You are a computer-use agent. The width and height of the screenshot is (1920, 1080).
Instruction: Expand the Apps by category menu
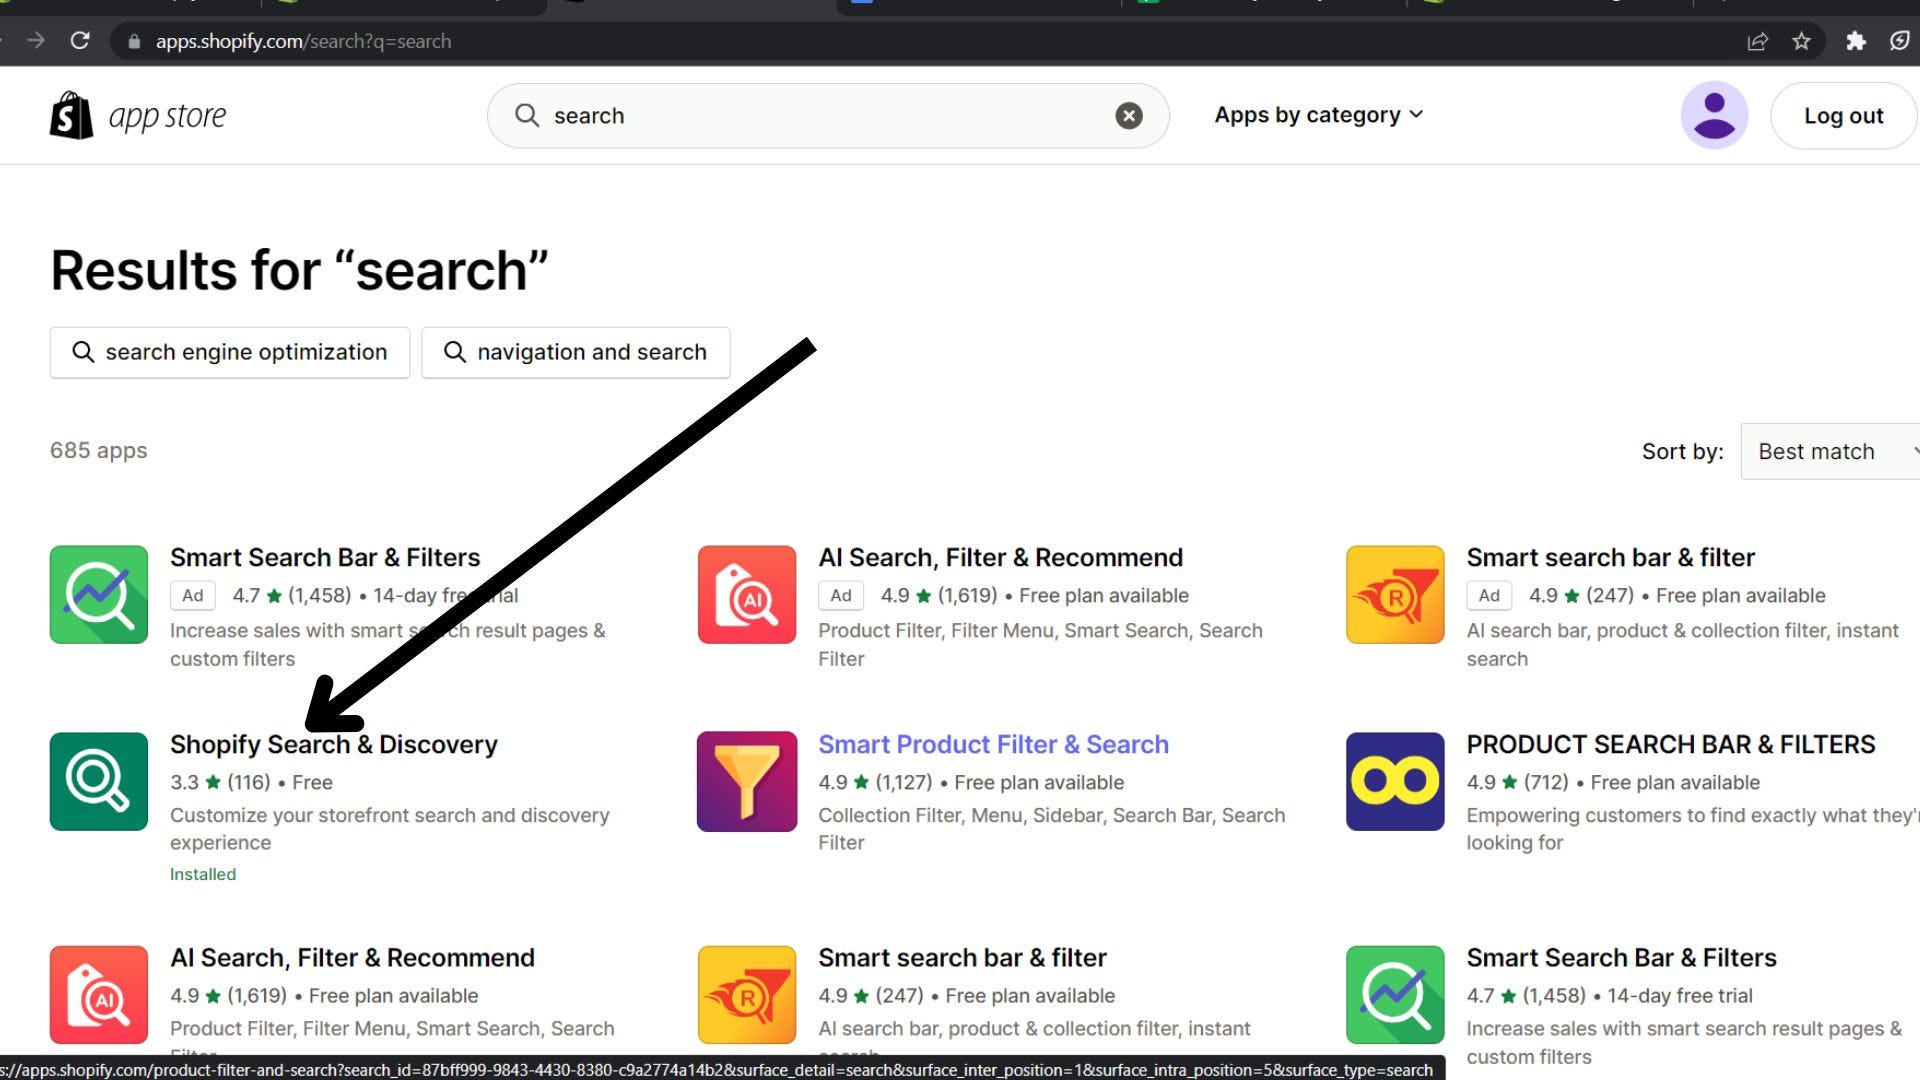(1318, 115)
